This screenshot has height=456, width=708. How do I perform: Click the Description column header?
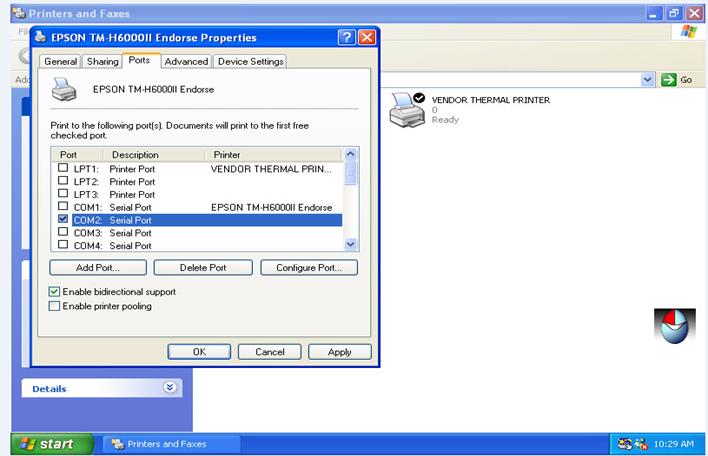(154, 155)
